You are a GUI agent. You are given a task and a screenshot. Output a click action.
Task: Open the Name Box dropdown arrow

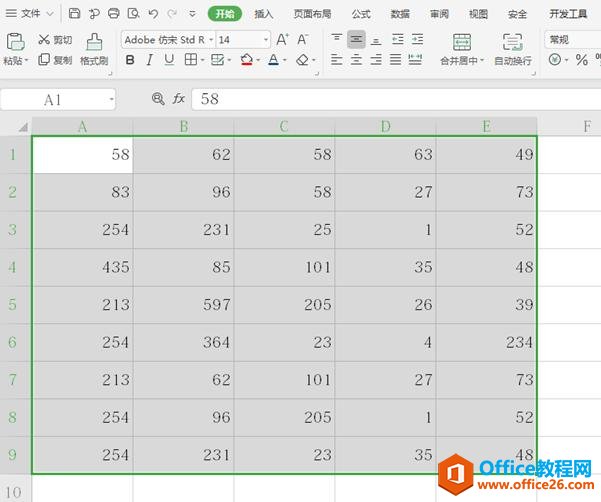[x=111, y=99]
